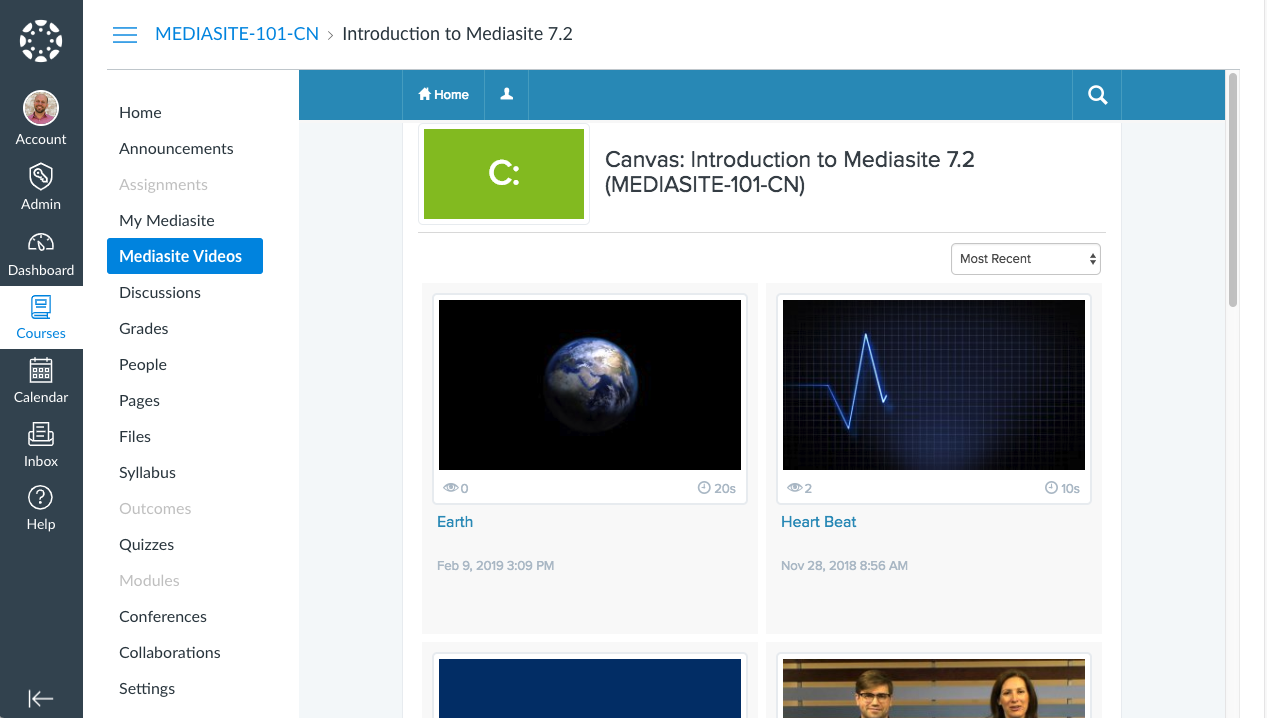Open the Calendar icon
The width and height of the screenshot is (1267, 718).
[x=41, y=370]
